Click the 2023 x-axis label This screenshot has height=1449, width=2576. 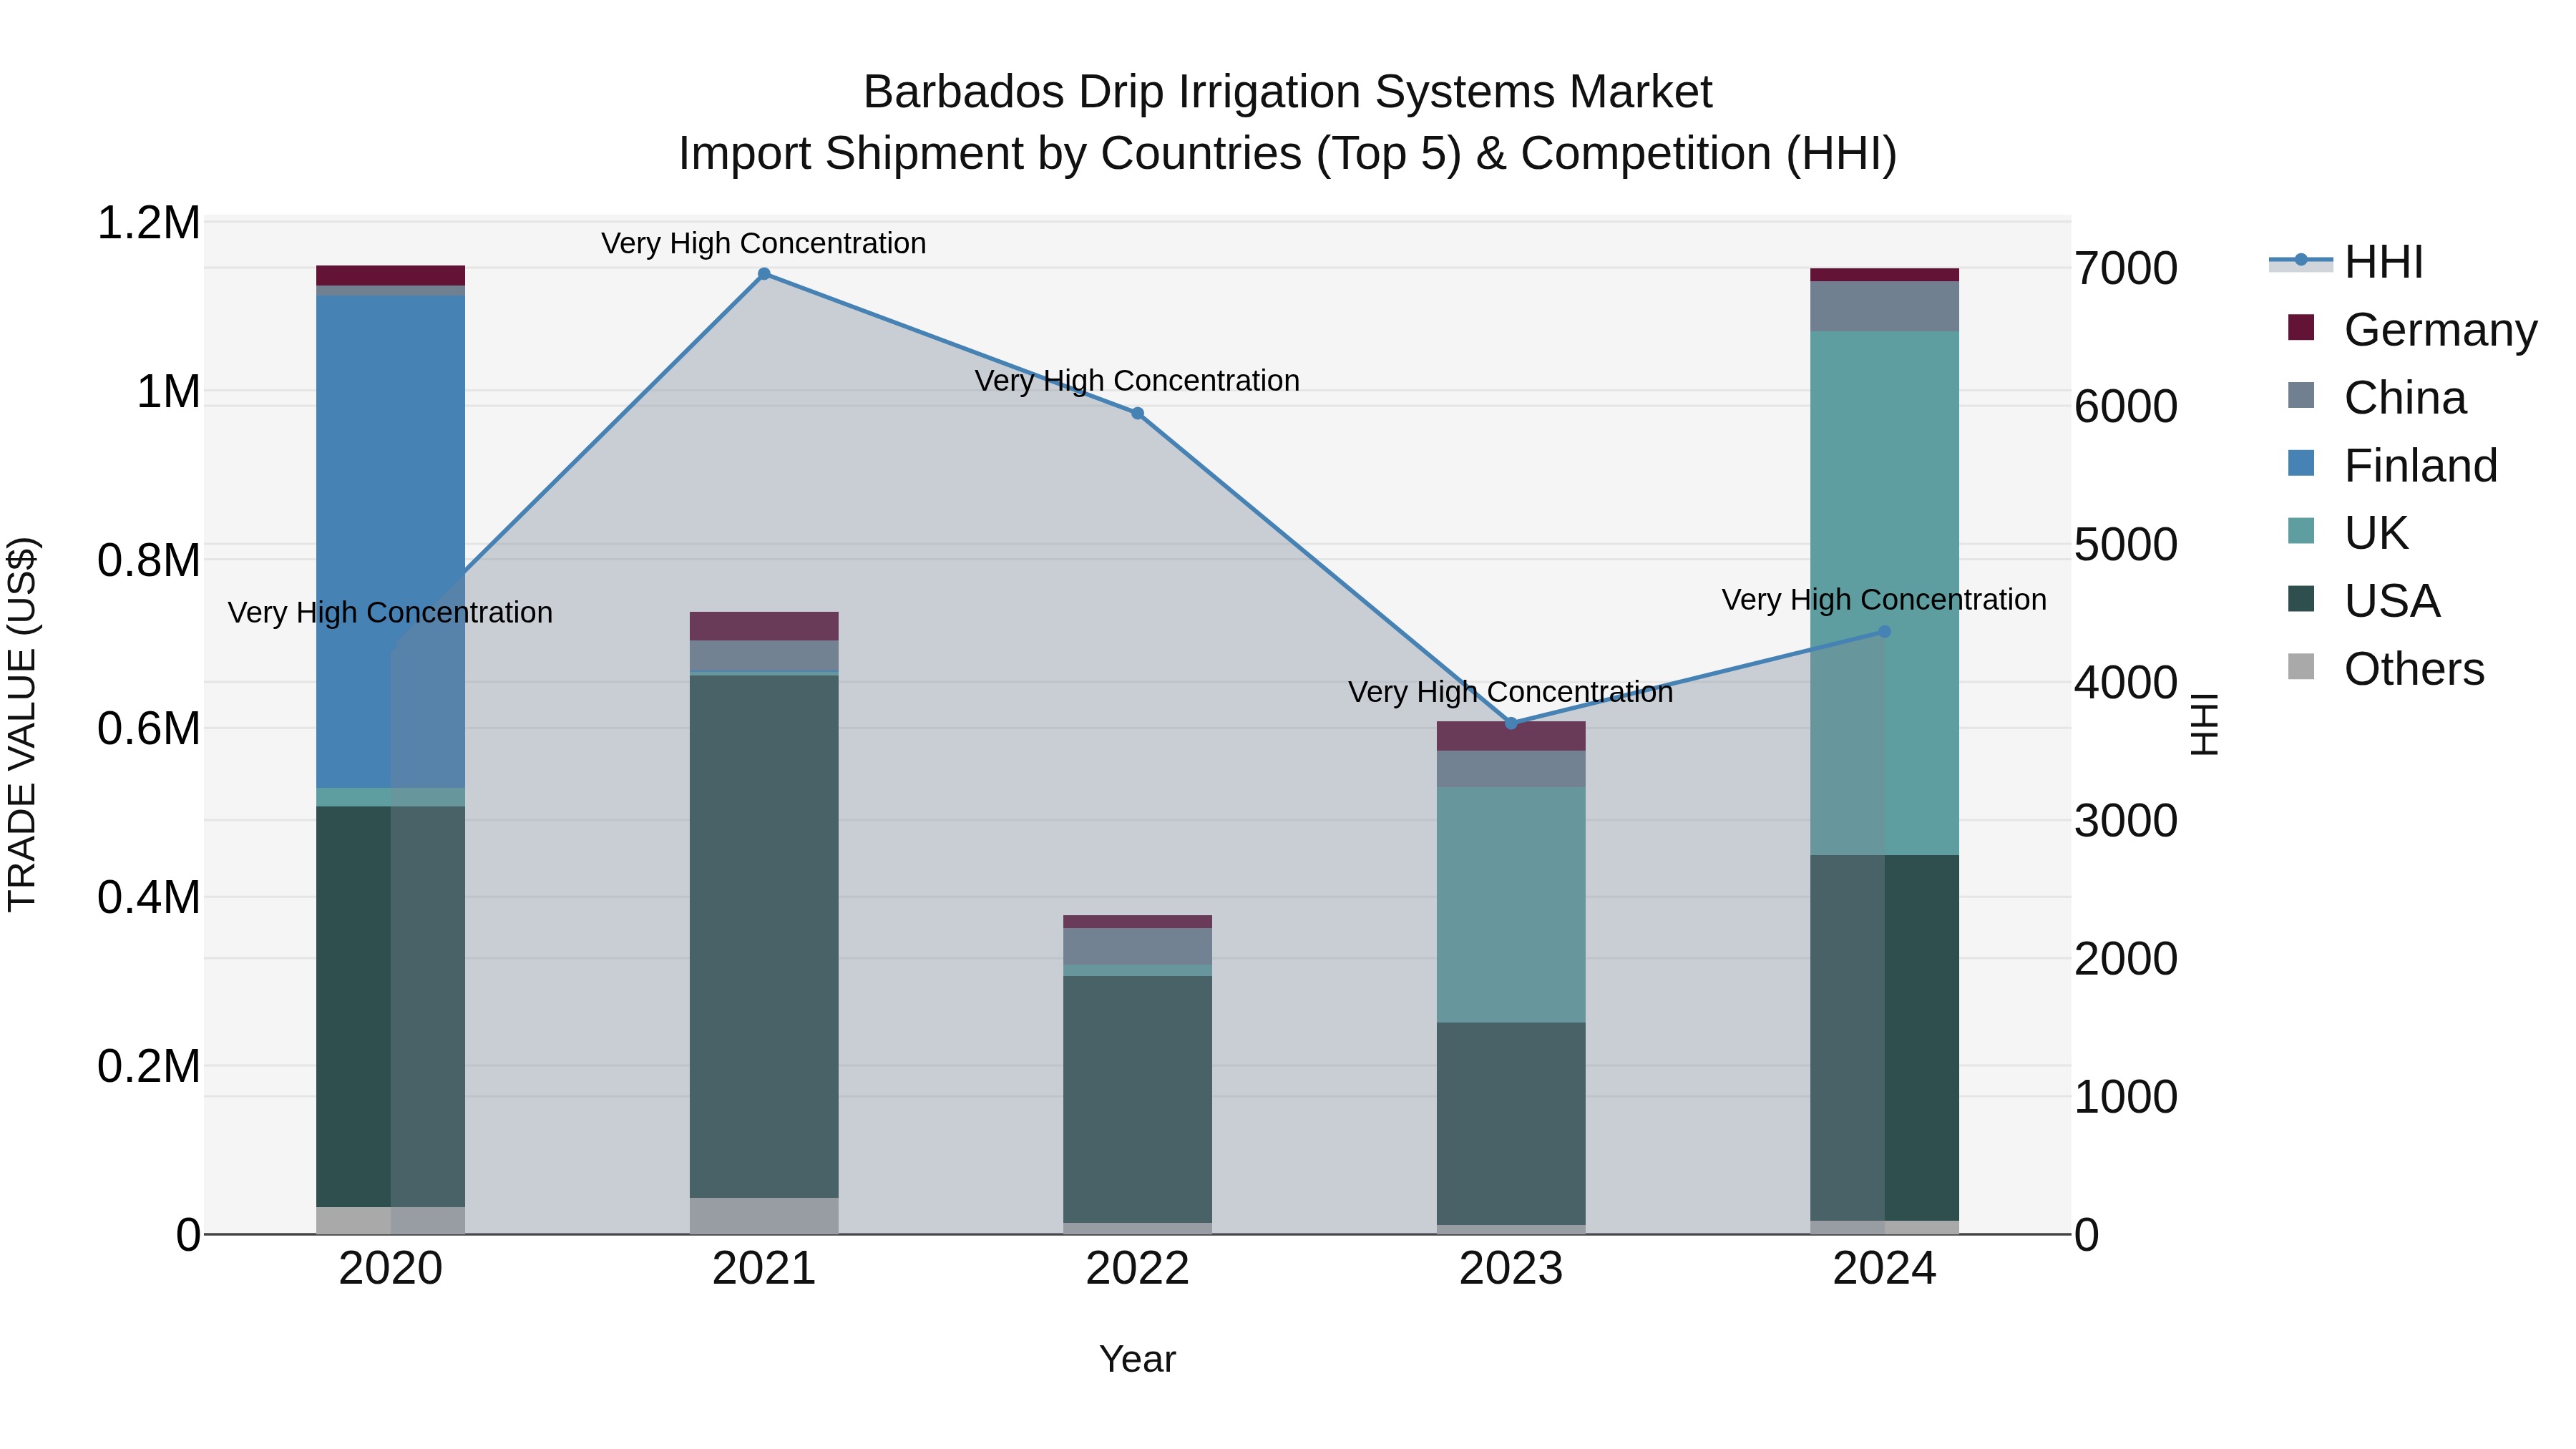1511,1269
